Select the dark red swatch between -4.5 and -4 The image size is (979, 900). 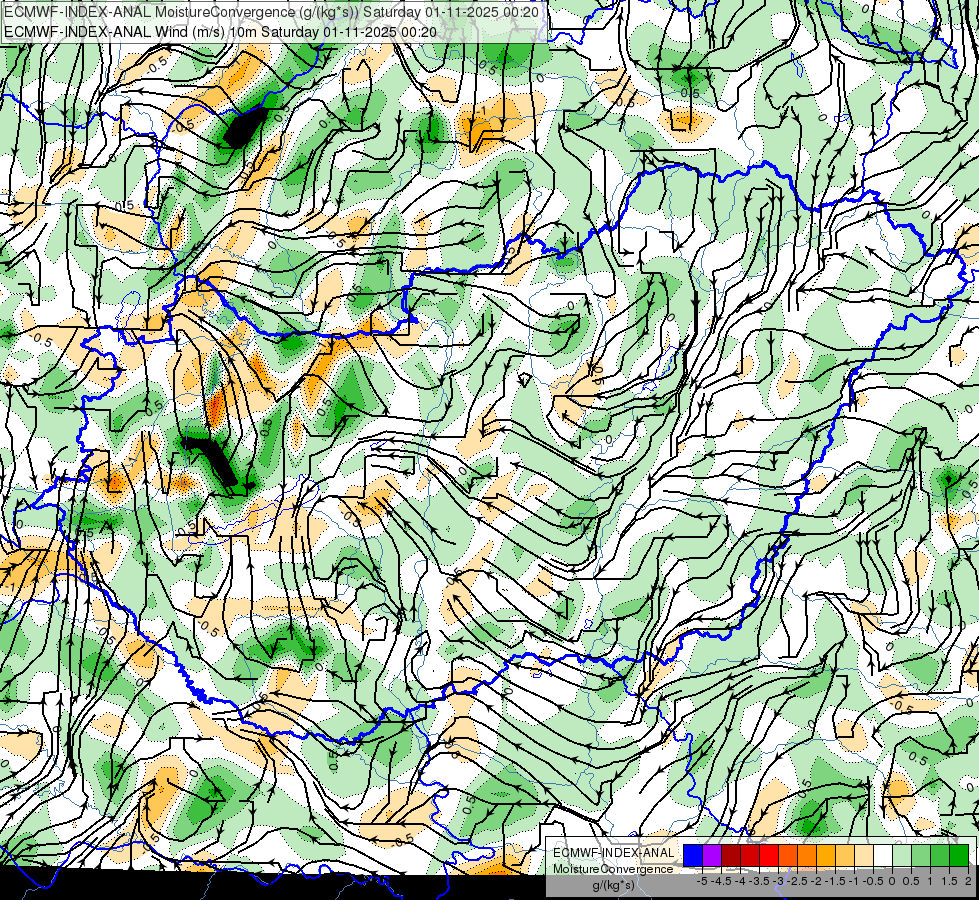coord(731,856)
